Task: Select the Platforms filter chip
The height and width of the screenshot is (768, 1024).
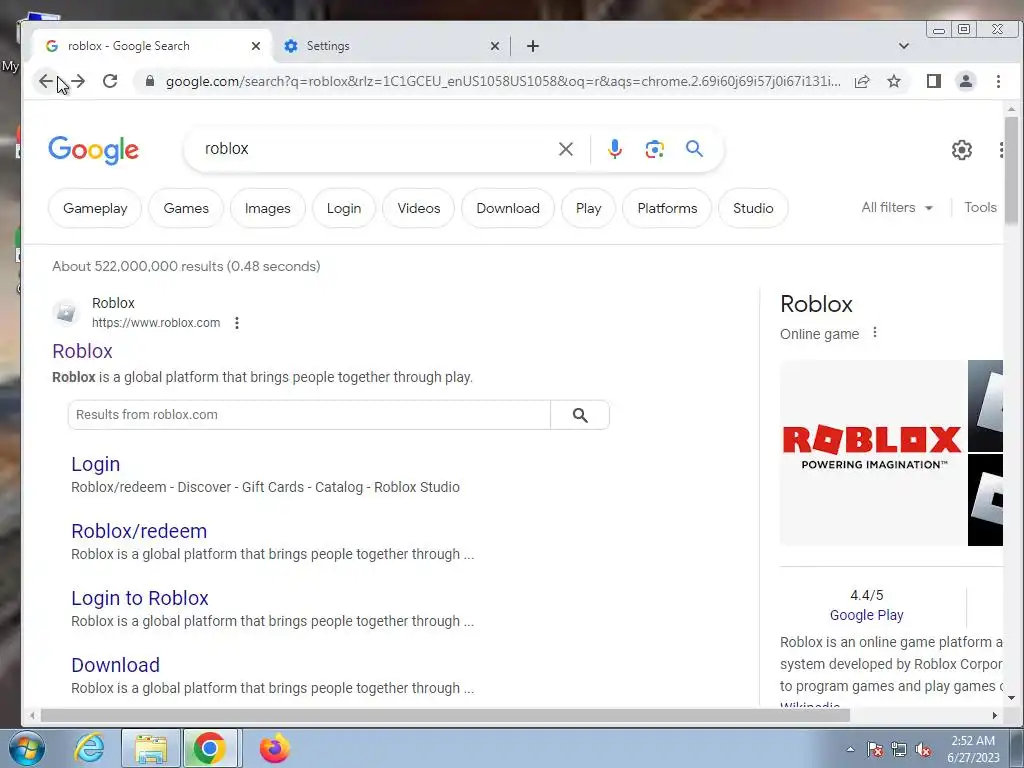Action: (667, 208)
